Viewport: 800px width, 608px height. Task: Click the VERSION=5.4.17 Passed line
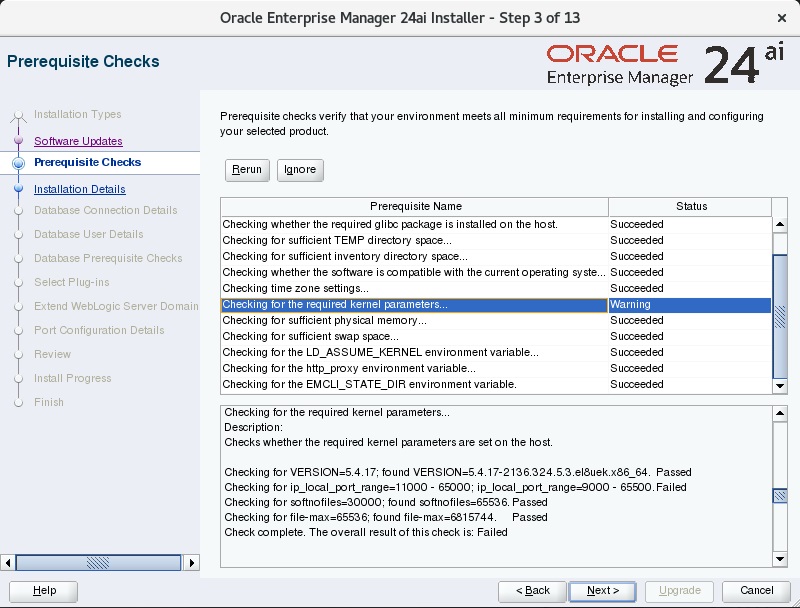click(458, 472)
